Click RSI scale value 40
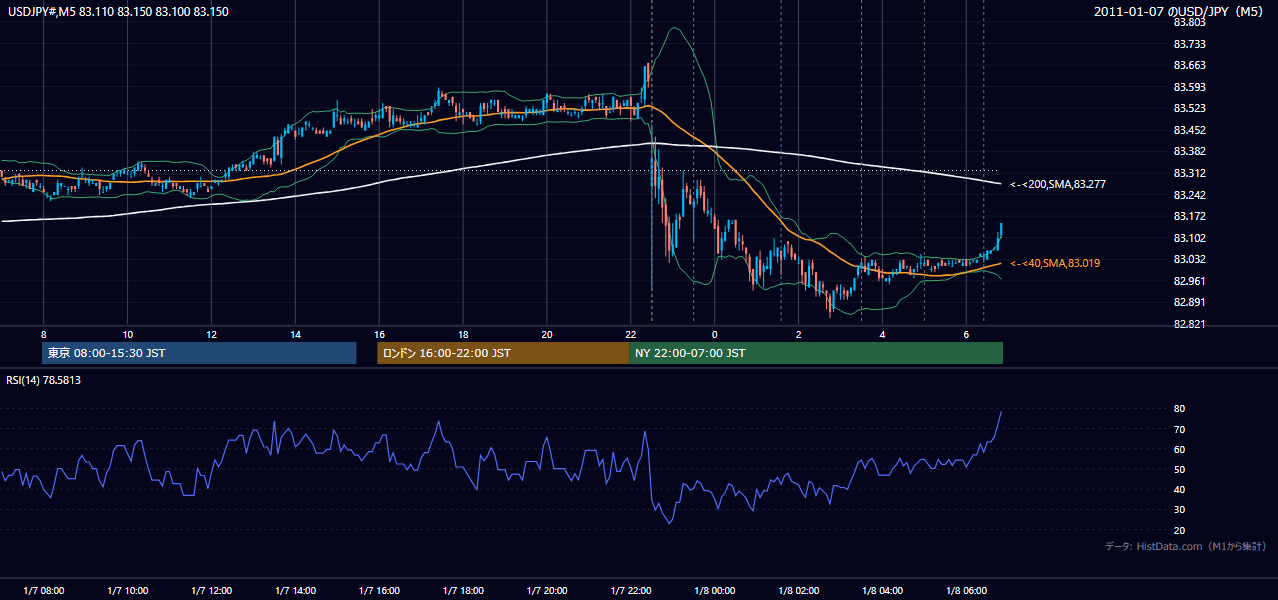 (1180, 489)
